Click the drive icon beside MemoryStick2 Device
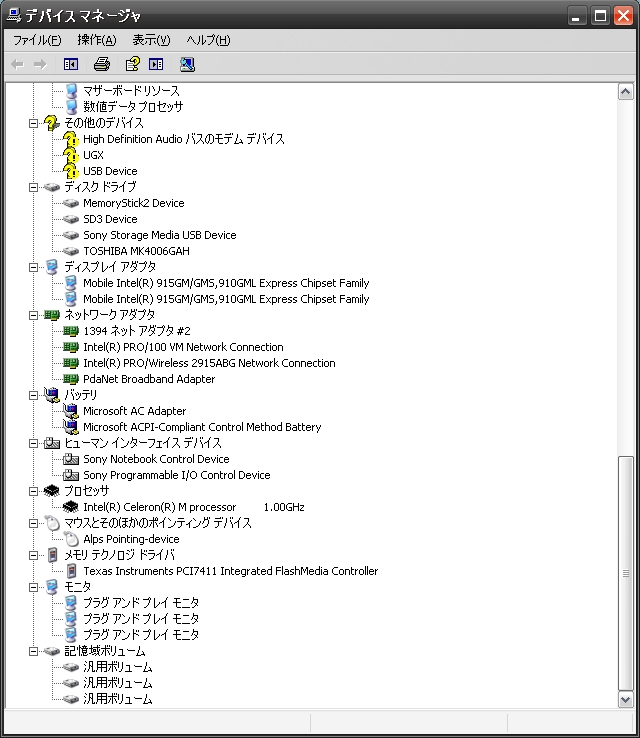 (x=71, y=203)
